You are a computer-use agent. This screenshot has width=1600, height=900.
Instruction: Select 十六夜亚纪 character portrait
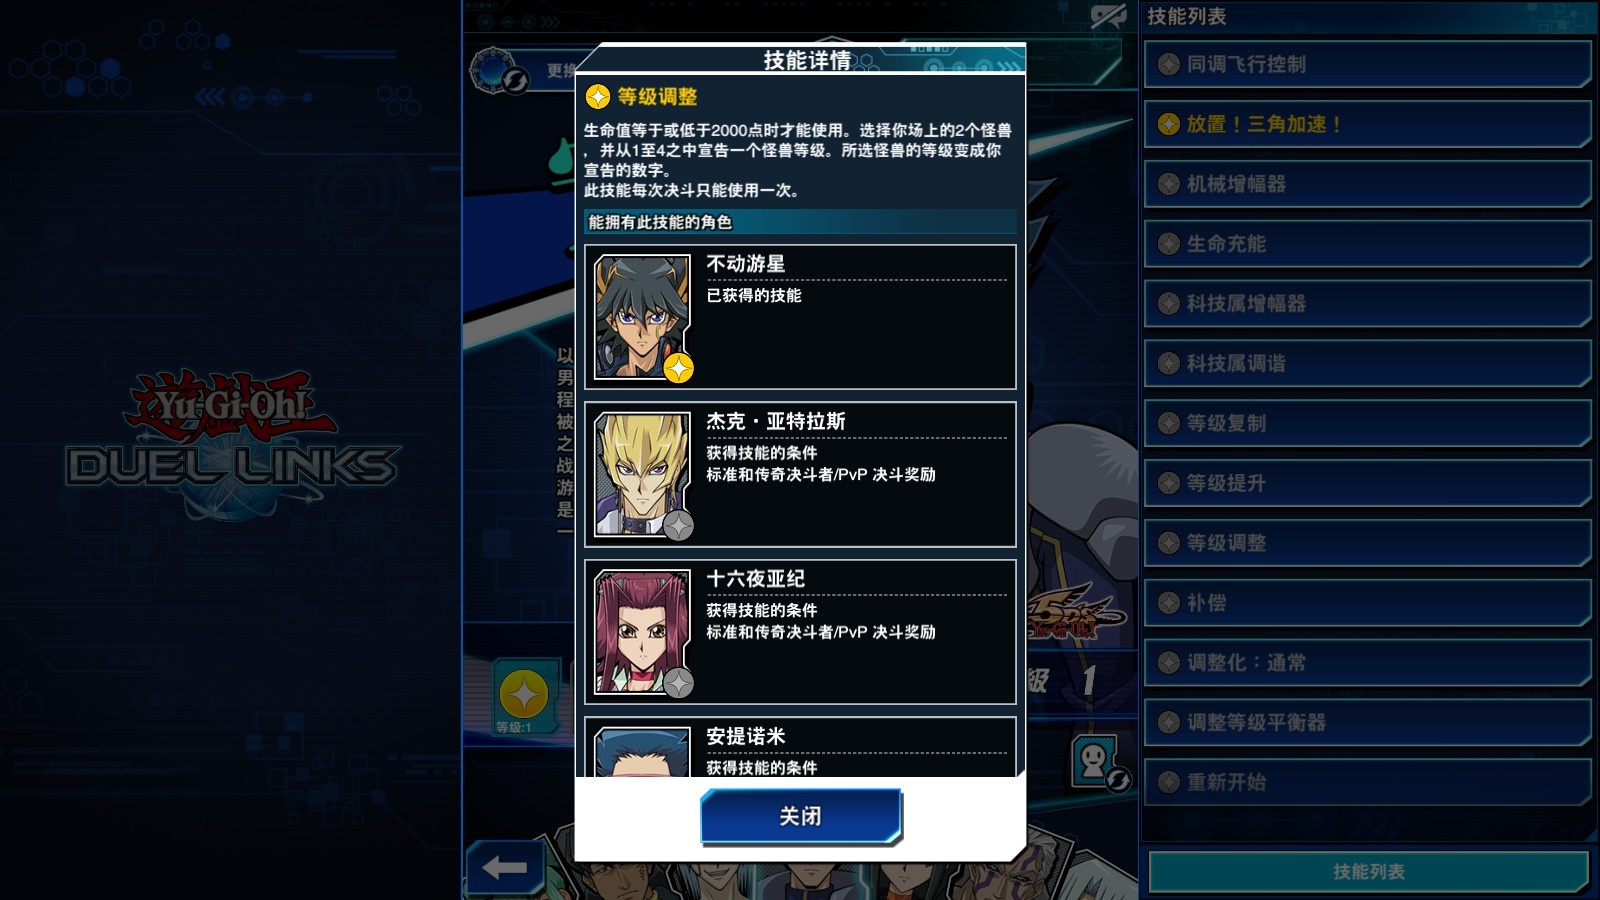[x=642, y=632]
